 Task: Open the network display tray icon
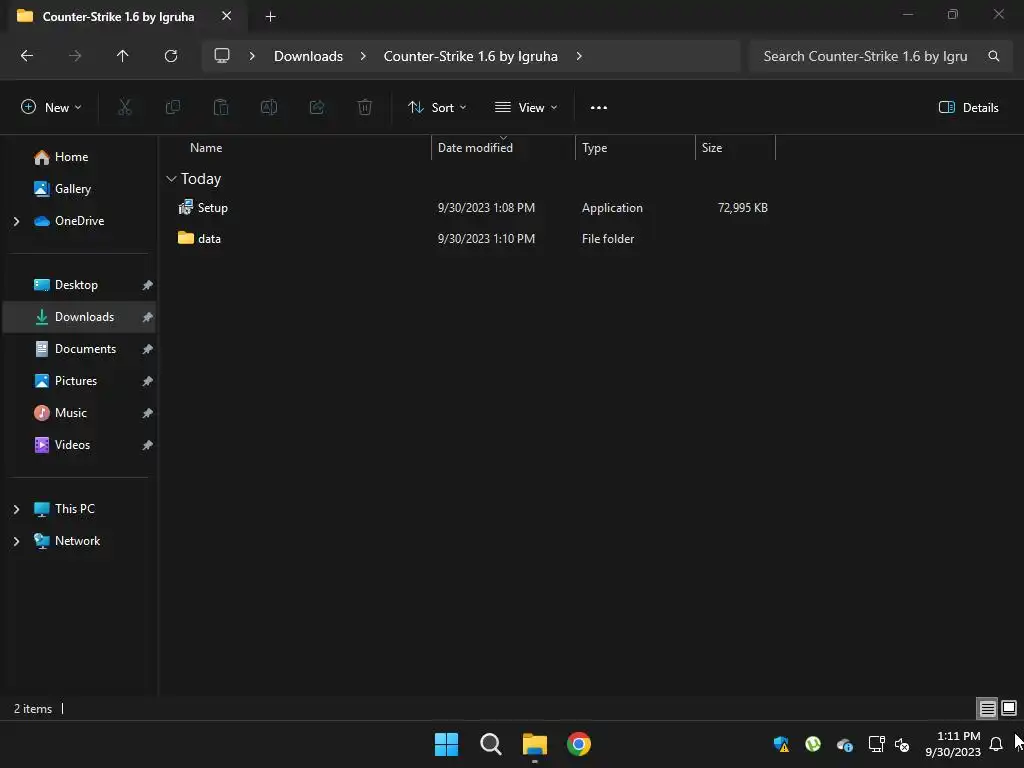coord(876,744)
